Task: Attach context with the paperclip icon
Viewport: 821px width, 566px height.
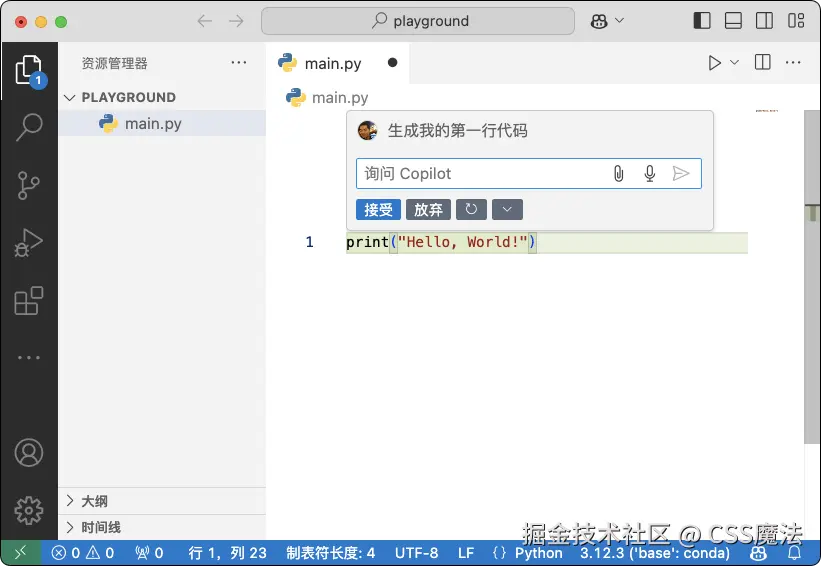Action: click(618, 173)
